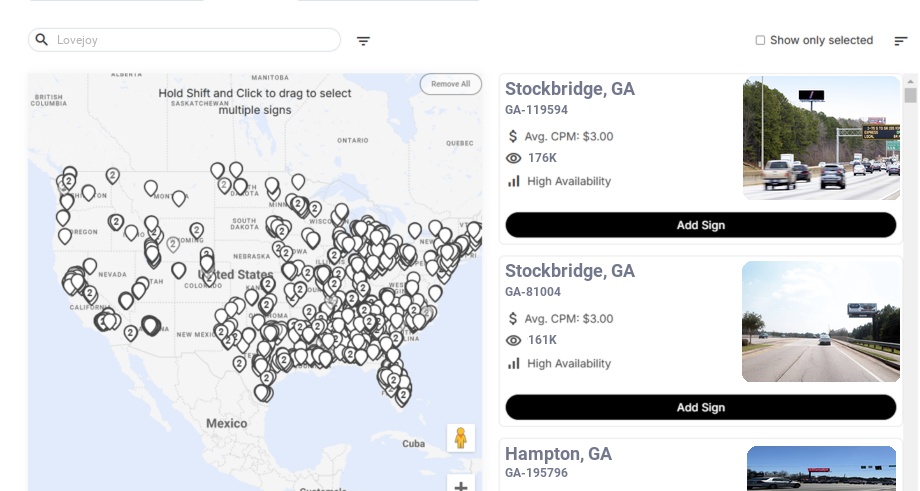This screenshot has height=491, width=920.
Task: Open Hampton, GA listing title
Action: tap(558, 454)
